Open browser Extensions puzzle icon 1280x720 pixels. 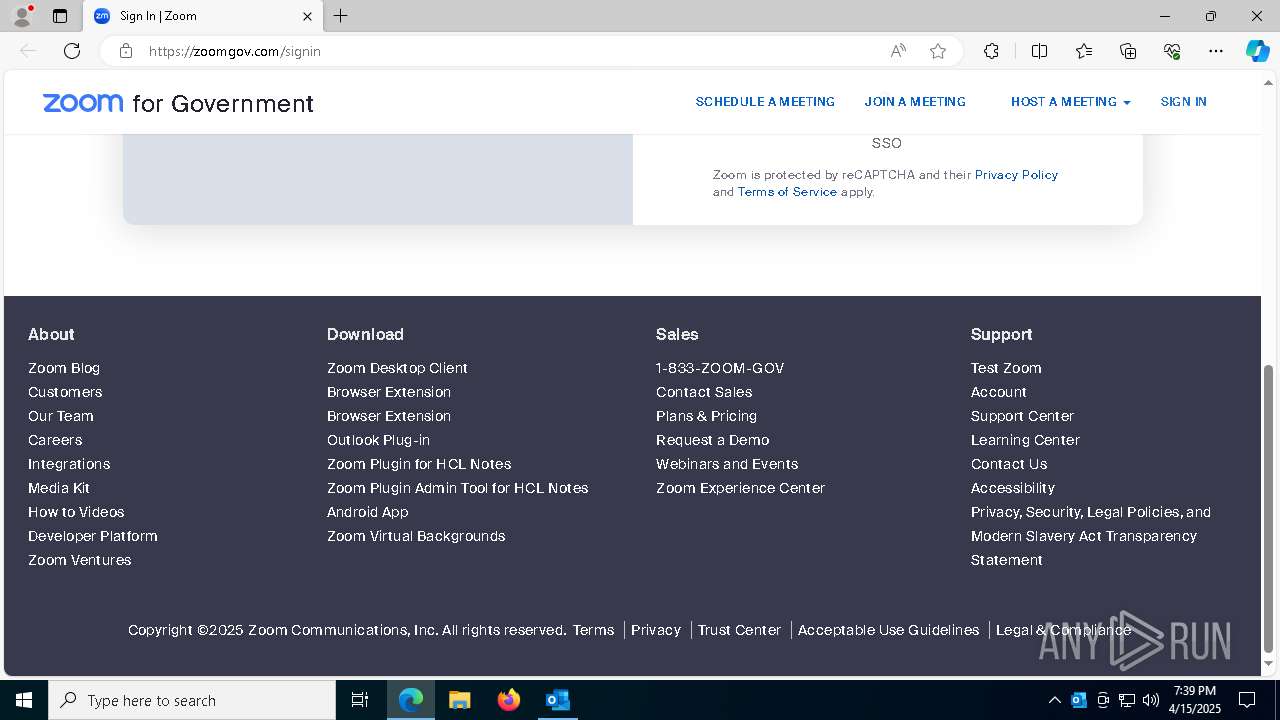click(x=991, y=51)
